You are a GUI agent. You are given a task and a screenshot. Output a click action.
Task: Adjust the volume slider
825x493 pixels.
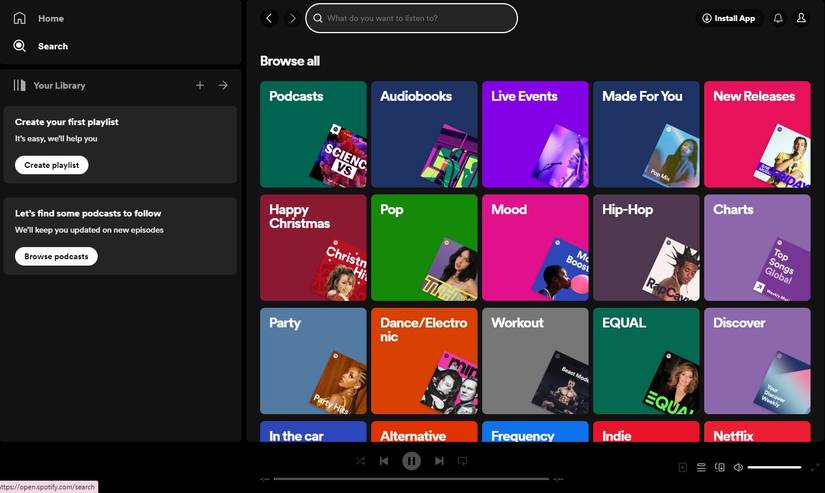[x=774, y=467]
